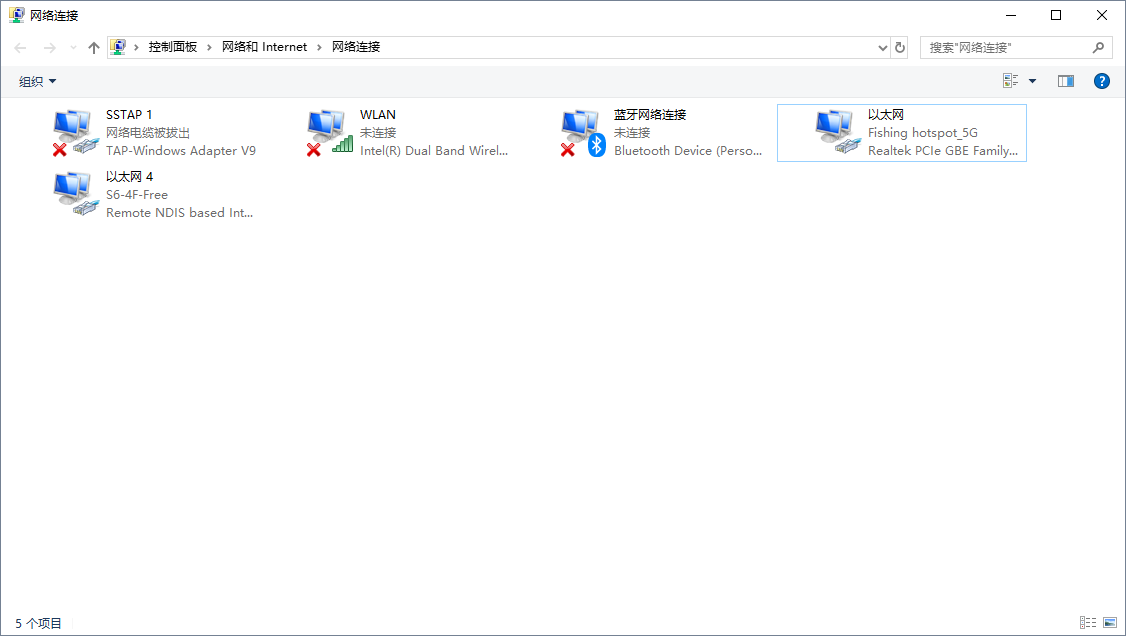Click the Realtek PCIe GBE Family text
The height and width of the screenshot is (636, 1126).
[x=943, y=151]
